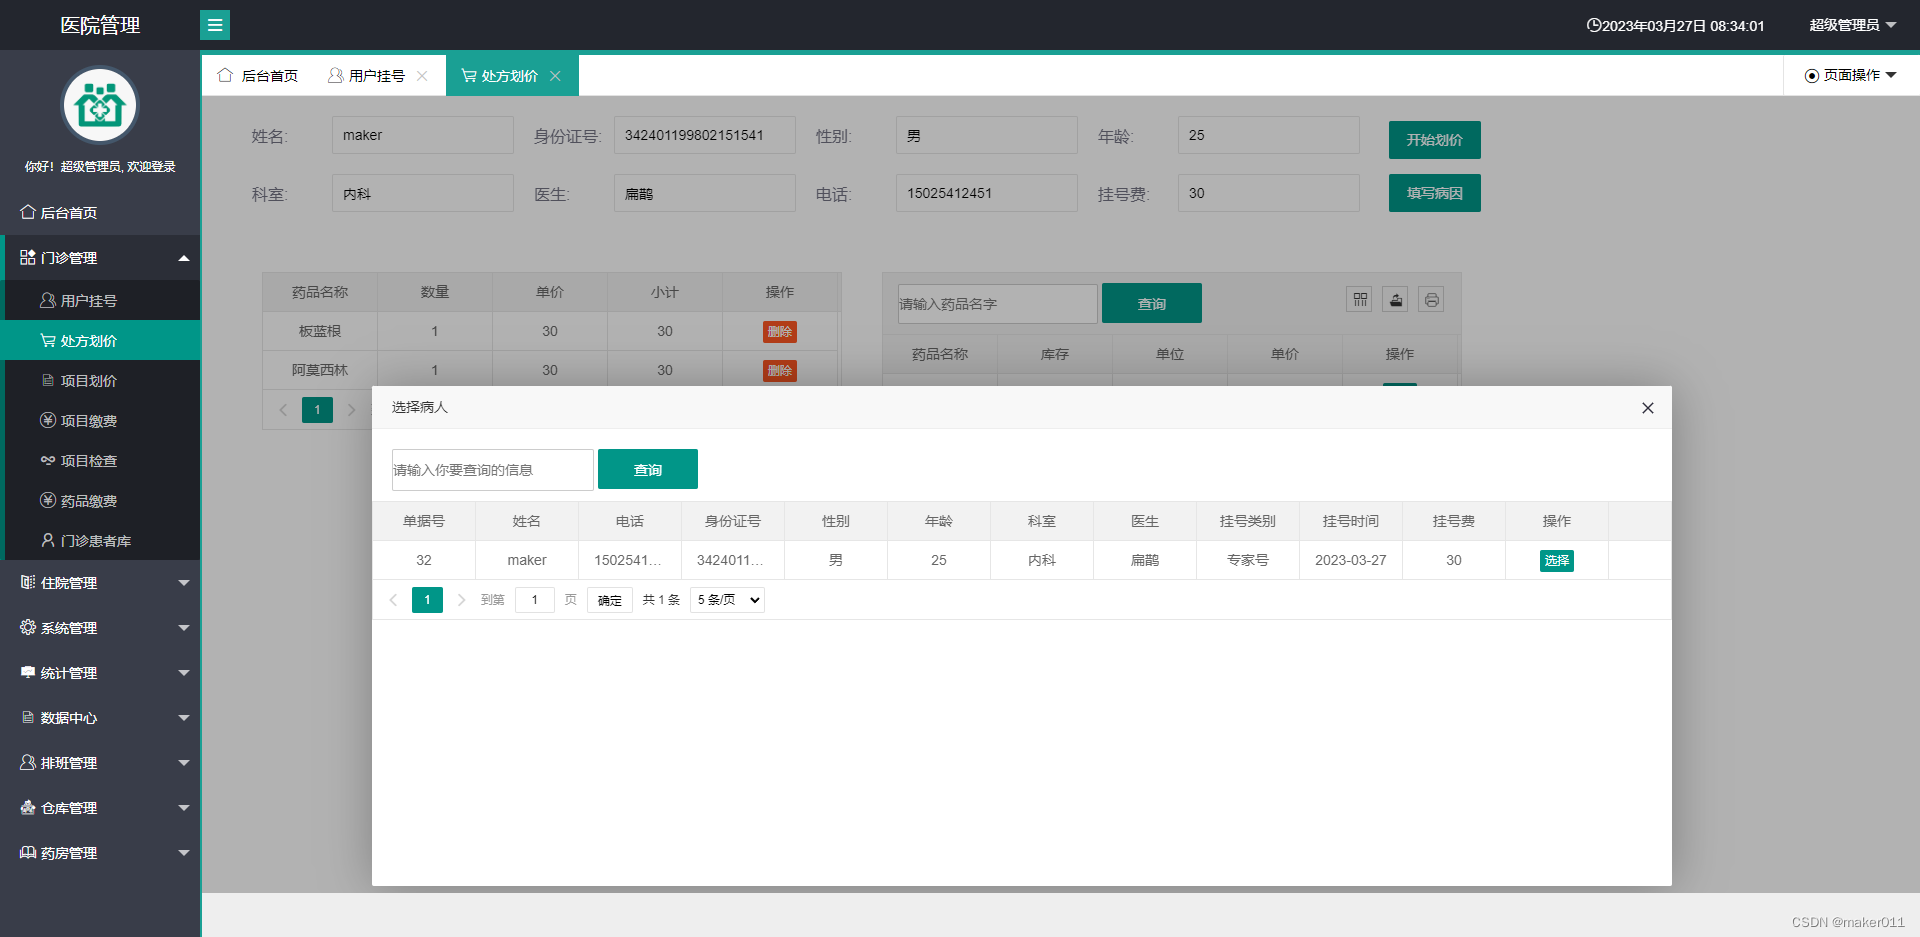Go to next page in dialog pagination

pos(461,600)
